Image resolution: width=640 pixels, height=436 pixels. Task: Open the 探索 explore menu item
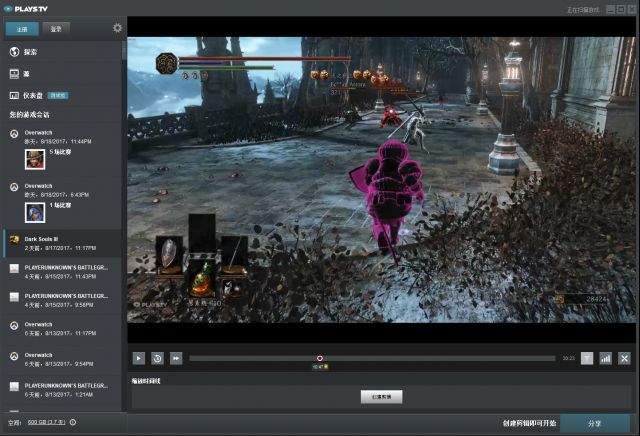(61, 52)
